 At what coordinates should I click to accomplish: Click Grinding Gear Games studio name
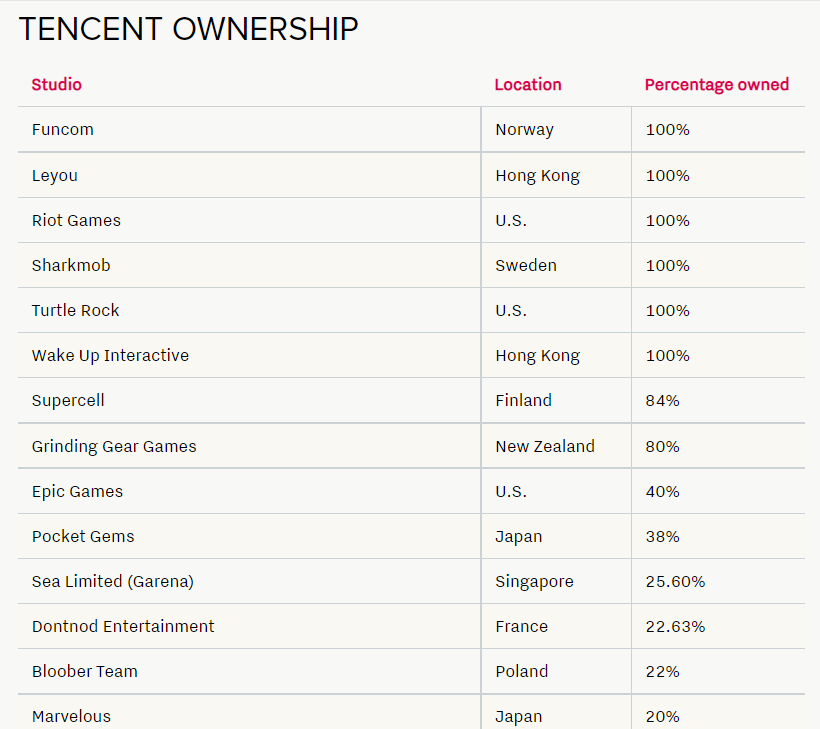coord(114,447)
